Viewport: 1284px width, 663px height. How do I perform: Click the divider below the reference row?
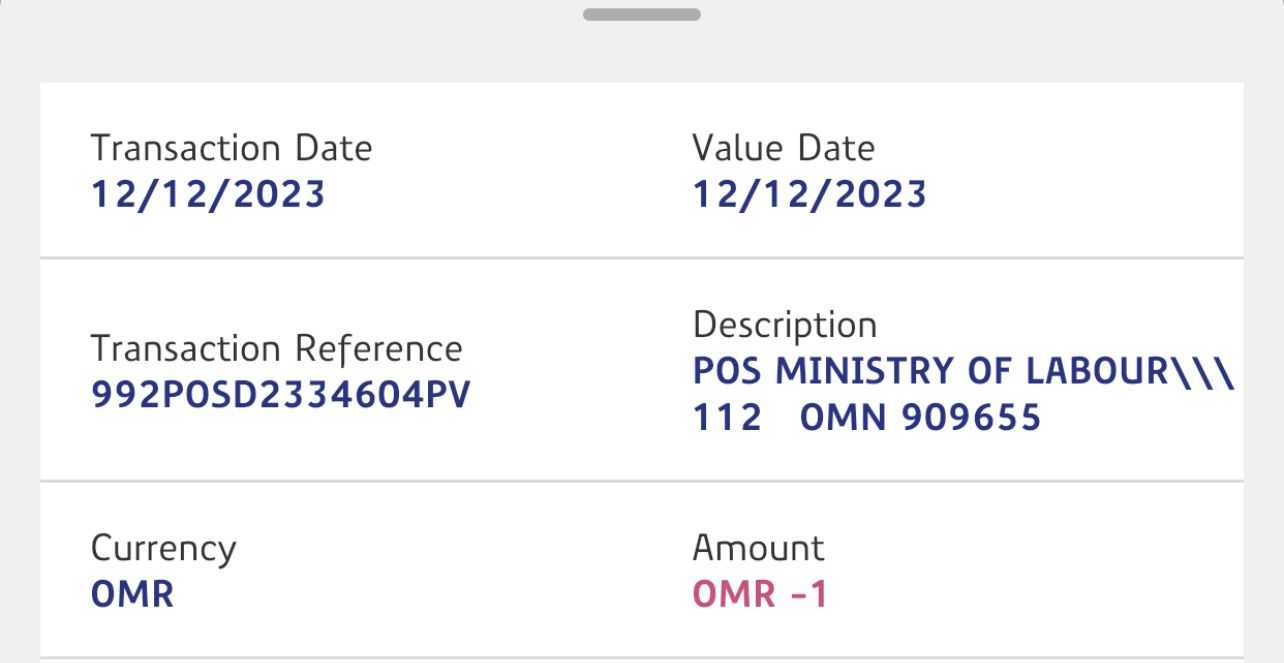(641, 481)
